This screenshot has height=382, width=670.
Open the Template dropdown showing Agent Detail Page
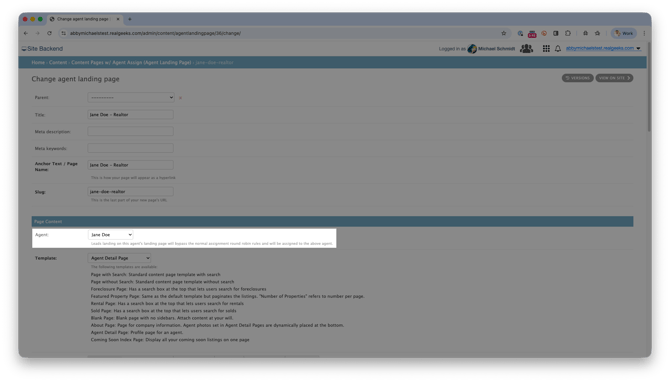119,258
